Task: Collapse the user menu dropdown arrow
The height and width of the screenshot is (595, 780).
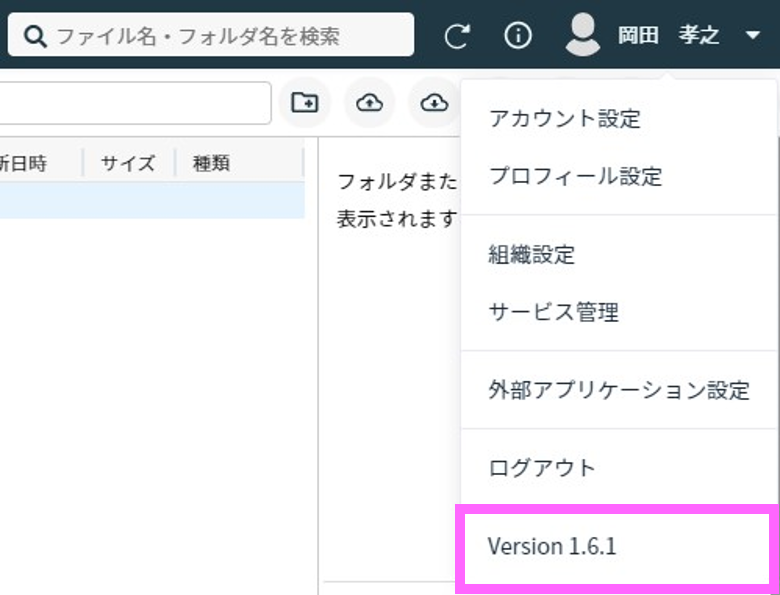Action: coord(753,36)
